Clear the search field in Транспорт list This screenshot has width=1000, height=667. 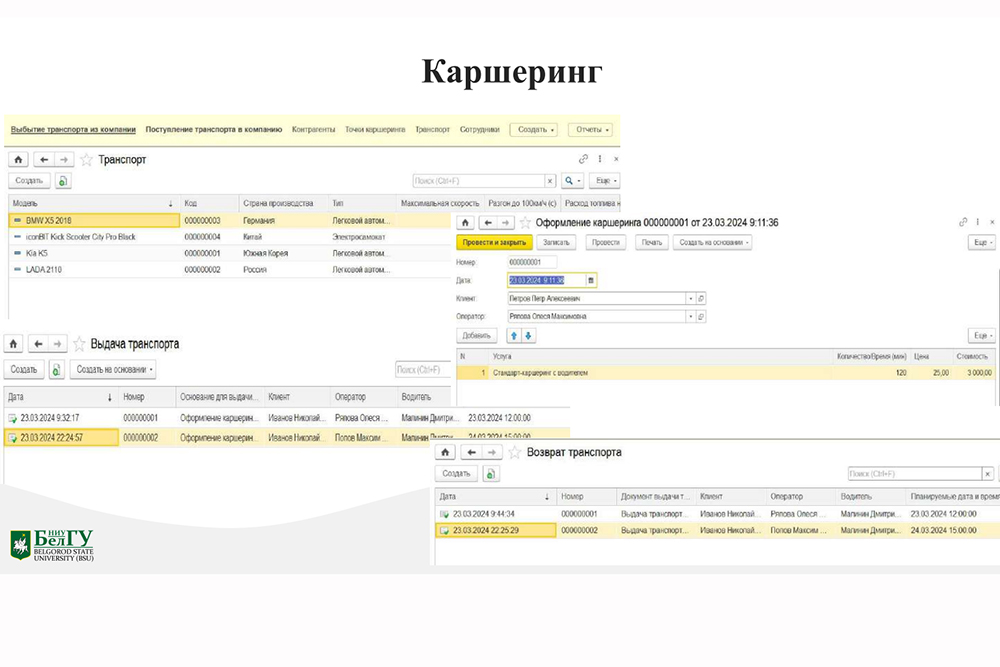coord(549,181)
